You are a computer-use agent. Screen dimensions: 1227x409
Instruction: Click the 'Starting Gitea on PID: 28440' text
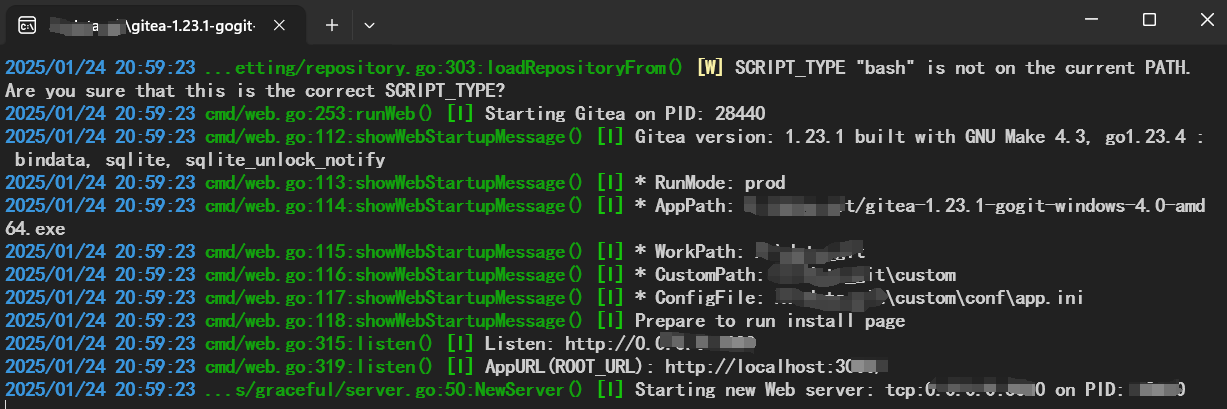pos(611,114)
